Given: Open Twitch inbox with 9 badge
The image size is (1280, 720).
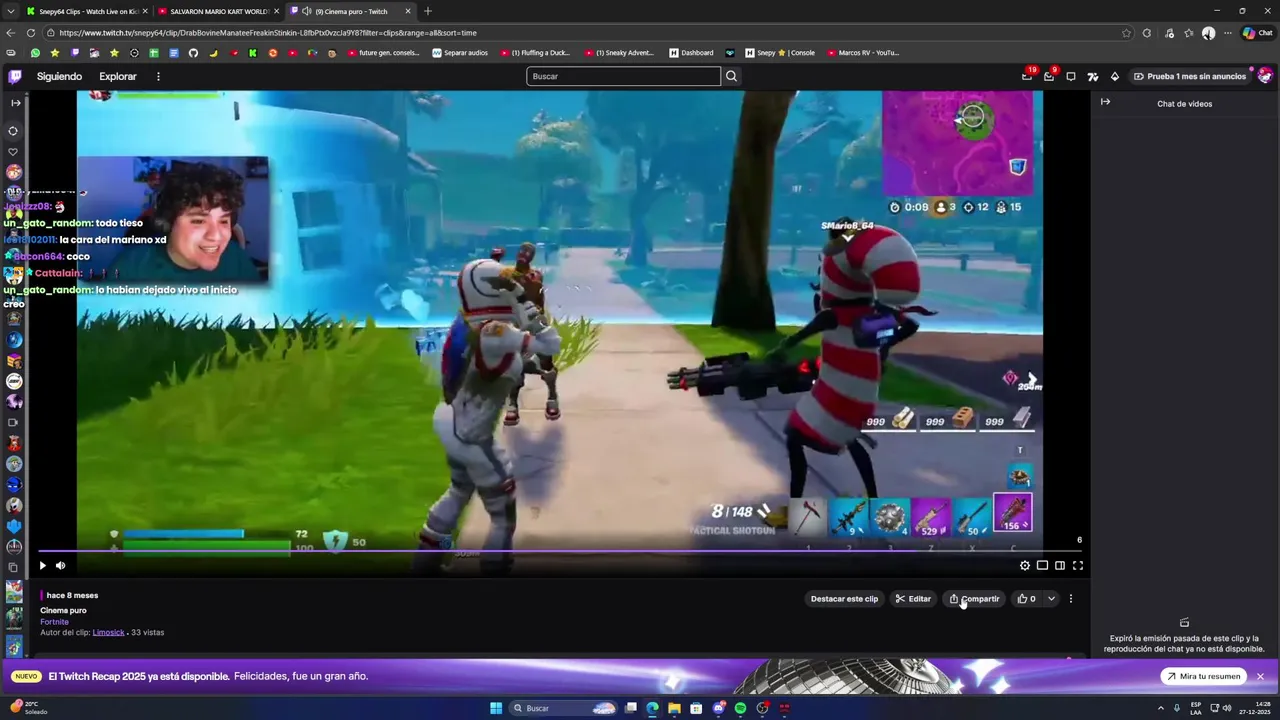Looking at the screenshot, I should coord(1049,76).
